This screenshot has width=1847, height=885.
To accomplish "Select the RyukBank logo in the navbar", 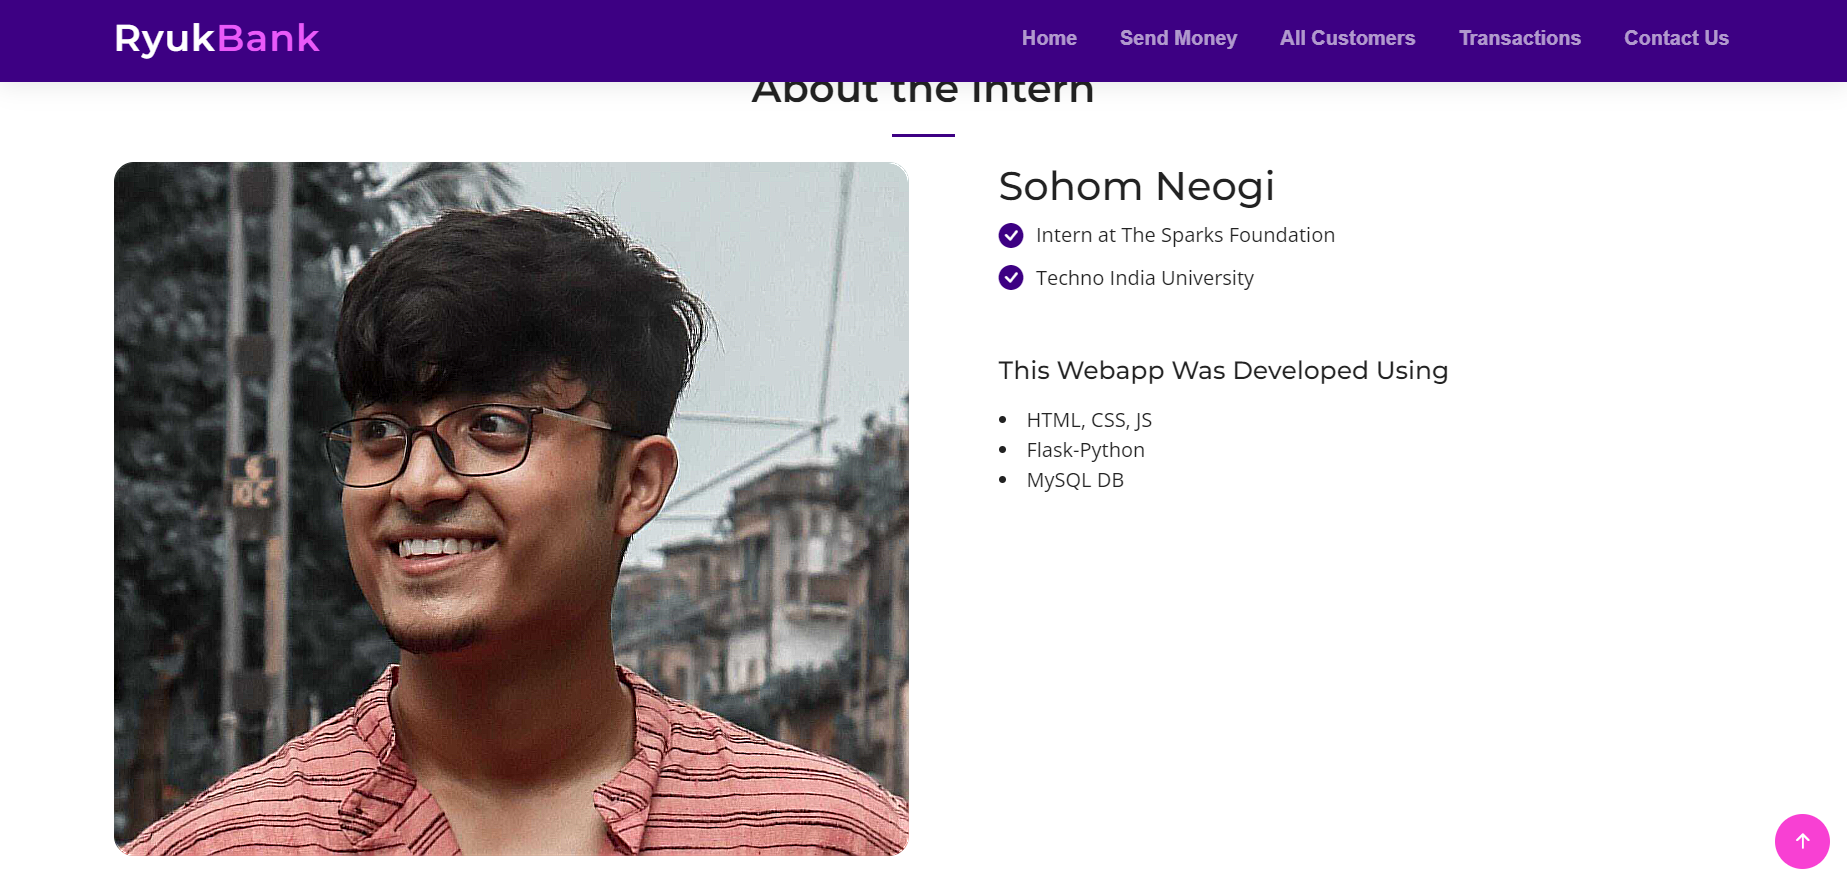I will point(216,37).
